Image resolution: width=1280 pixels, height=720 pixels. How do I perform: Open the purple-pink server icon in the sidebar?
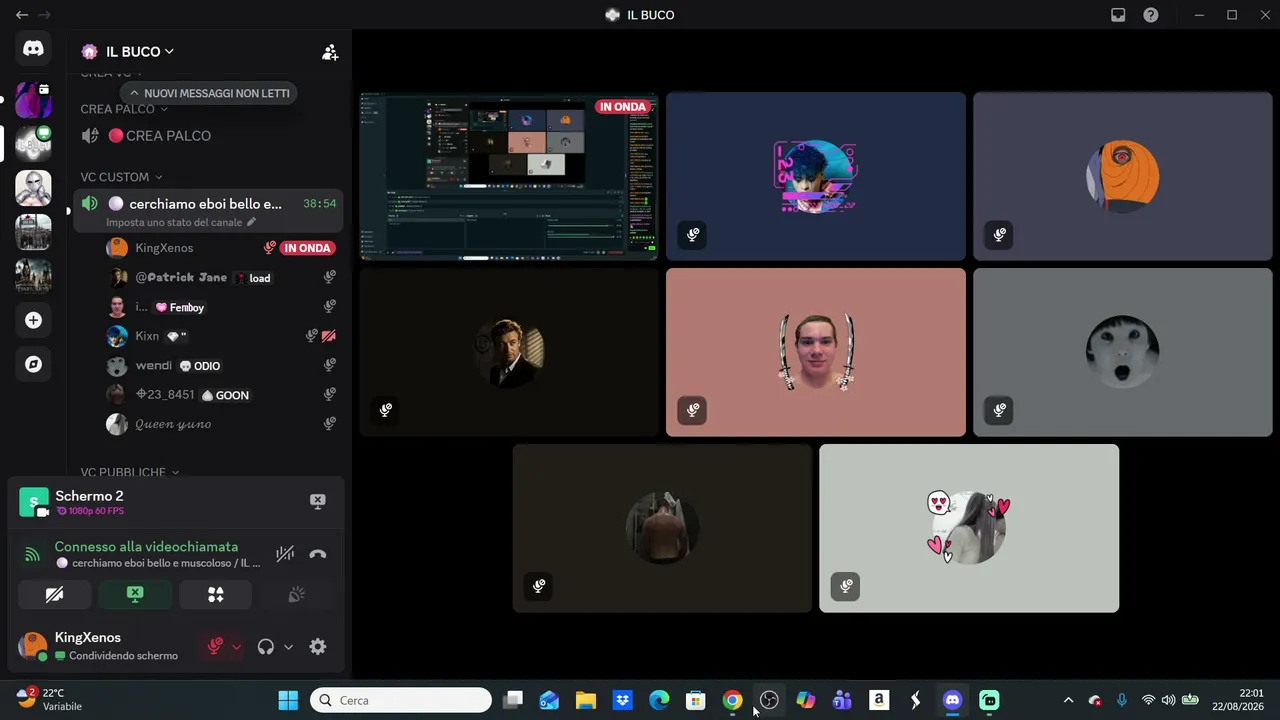[x=33, y=100]
